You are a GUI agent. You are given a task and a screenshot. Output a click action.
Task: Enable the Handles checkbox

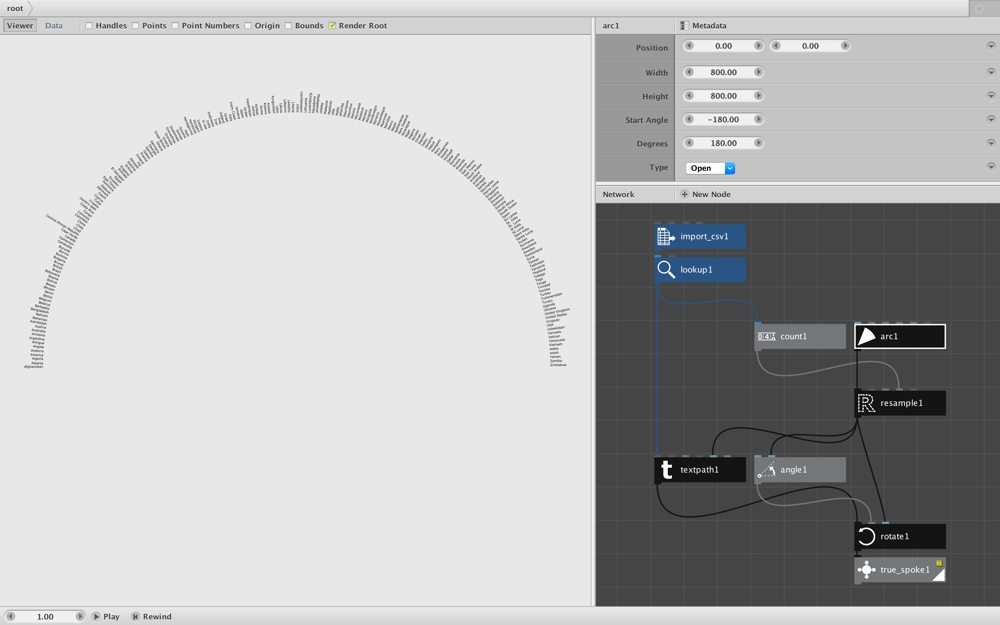click(x=89, y=26)
